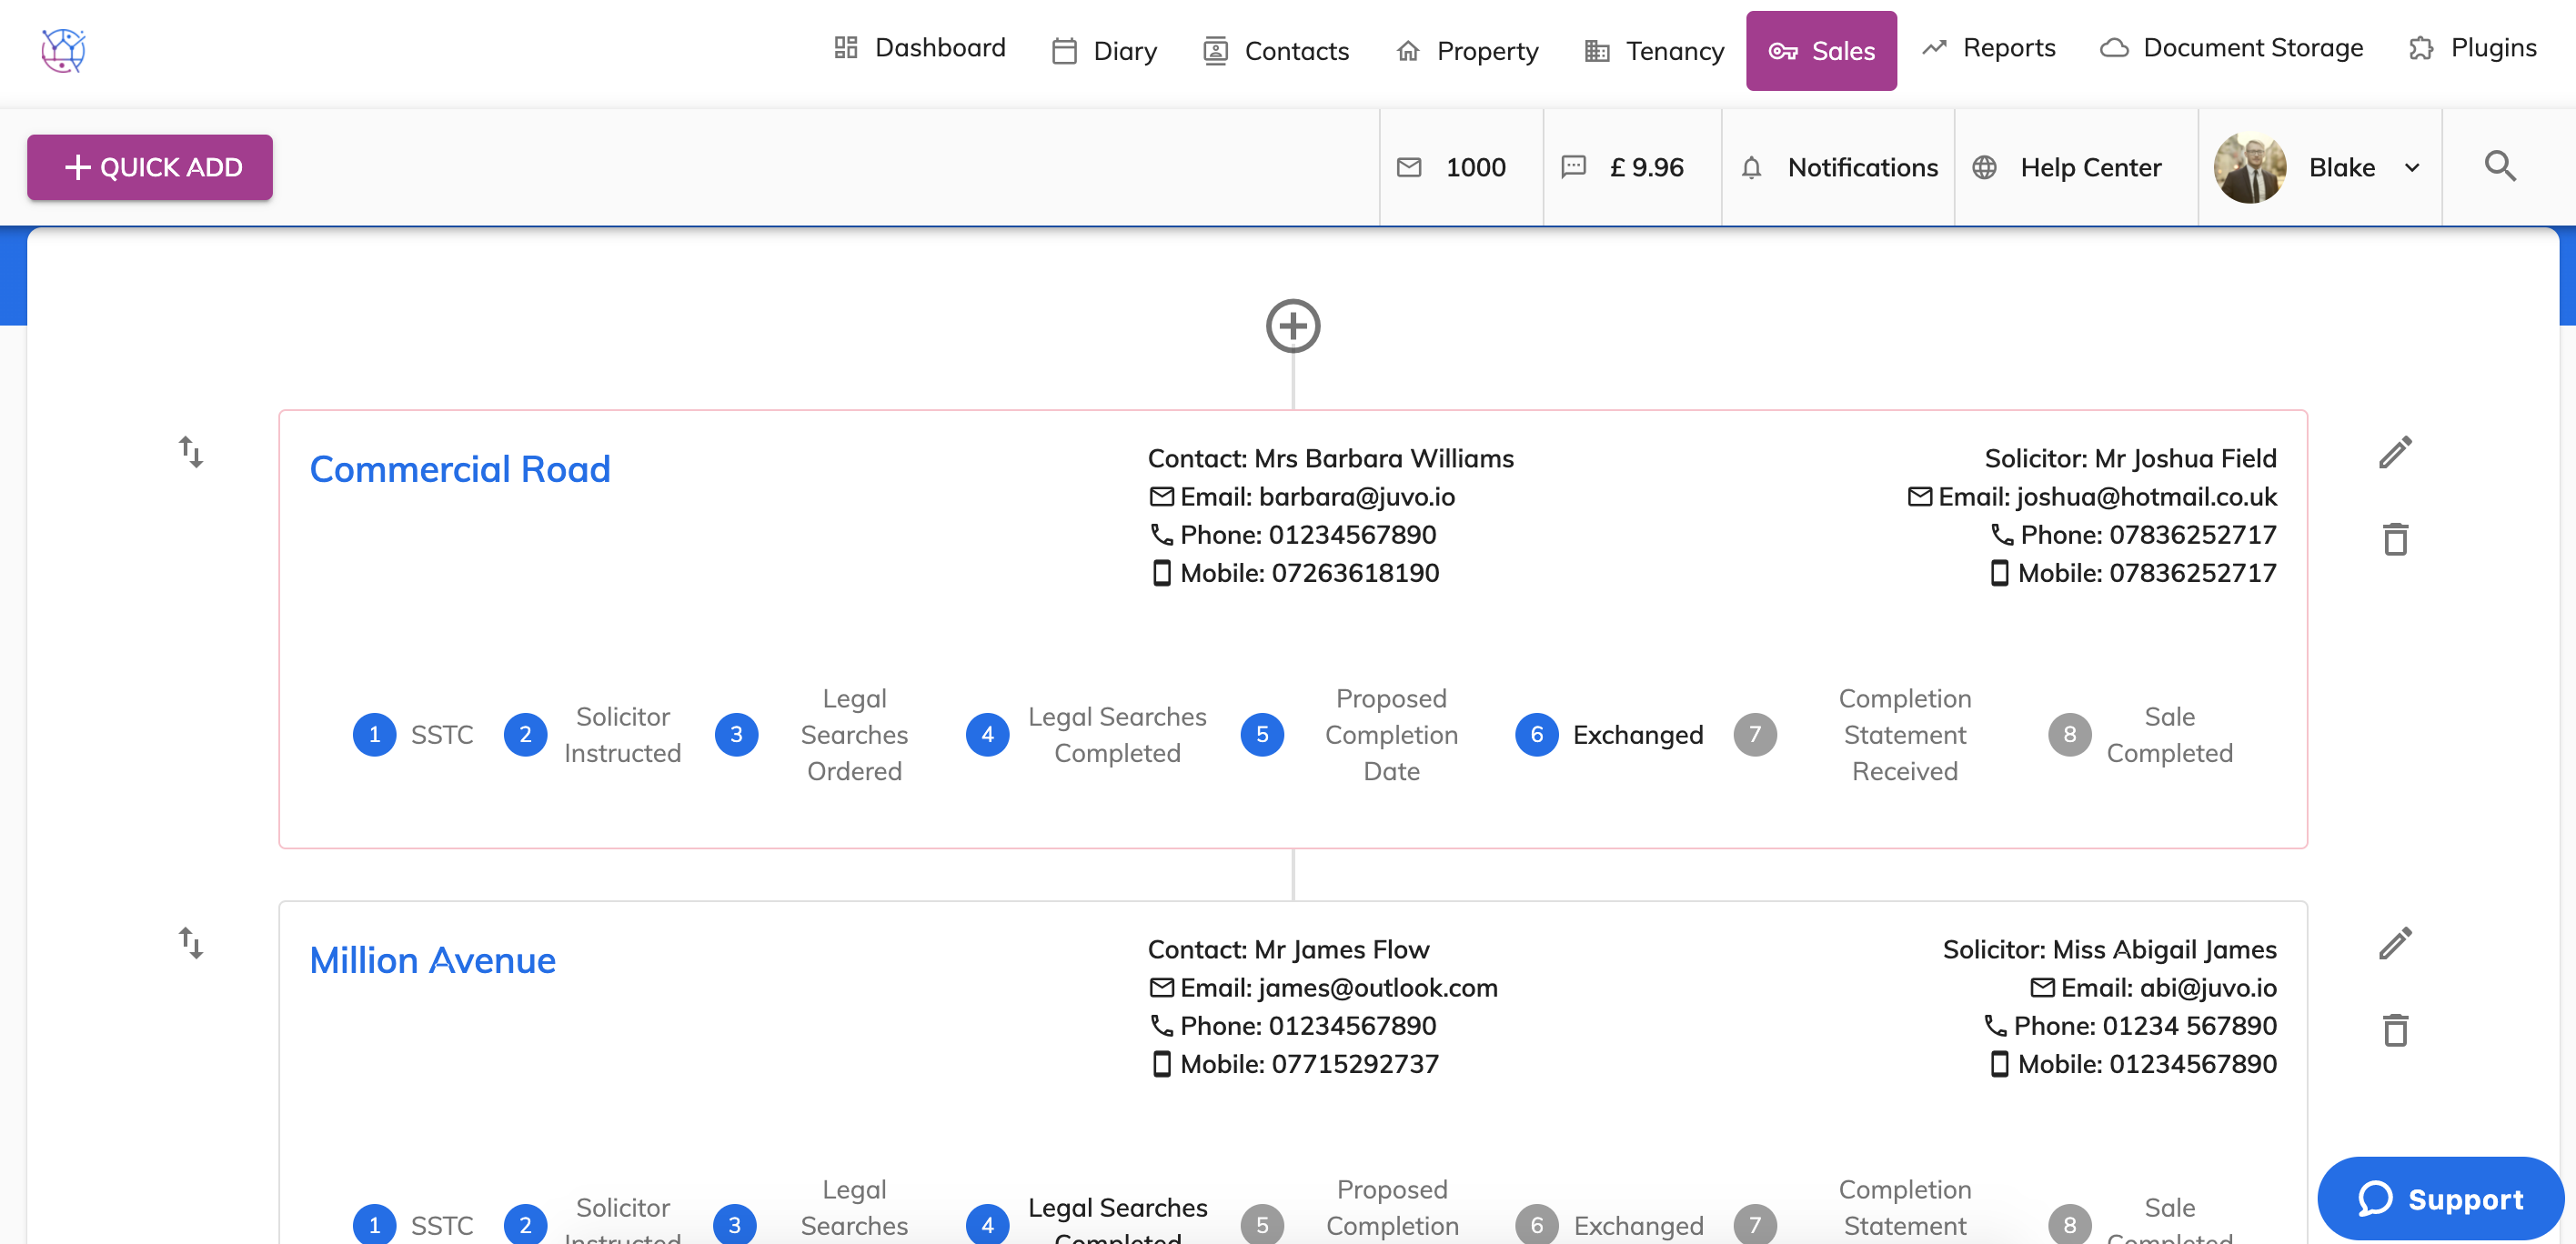Screen dimensions: 2576x1244
Task: Edit Commercial Road sale with pencil icon
Action: [x=2394, y=453]
